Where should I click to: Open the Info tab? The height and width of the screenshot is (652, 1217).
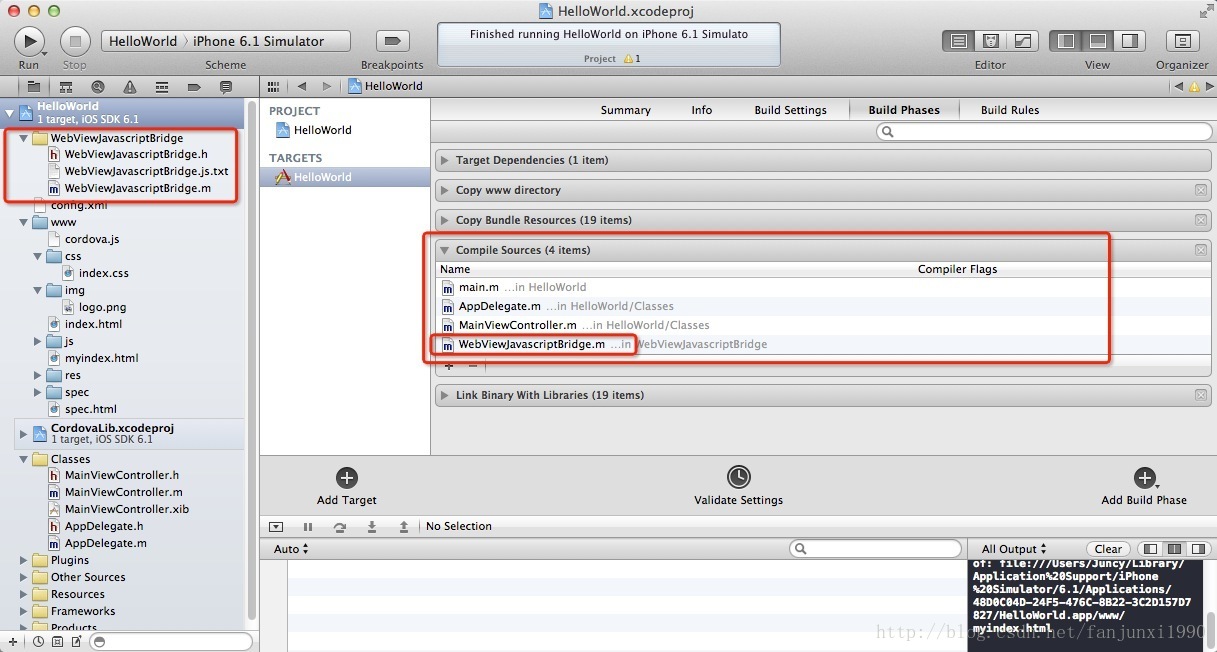click(x=702, y=110)
